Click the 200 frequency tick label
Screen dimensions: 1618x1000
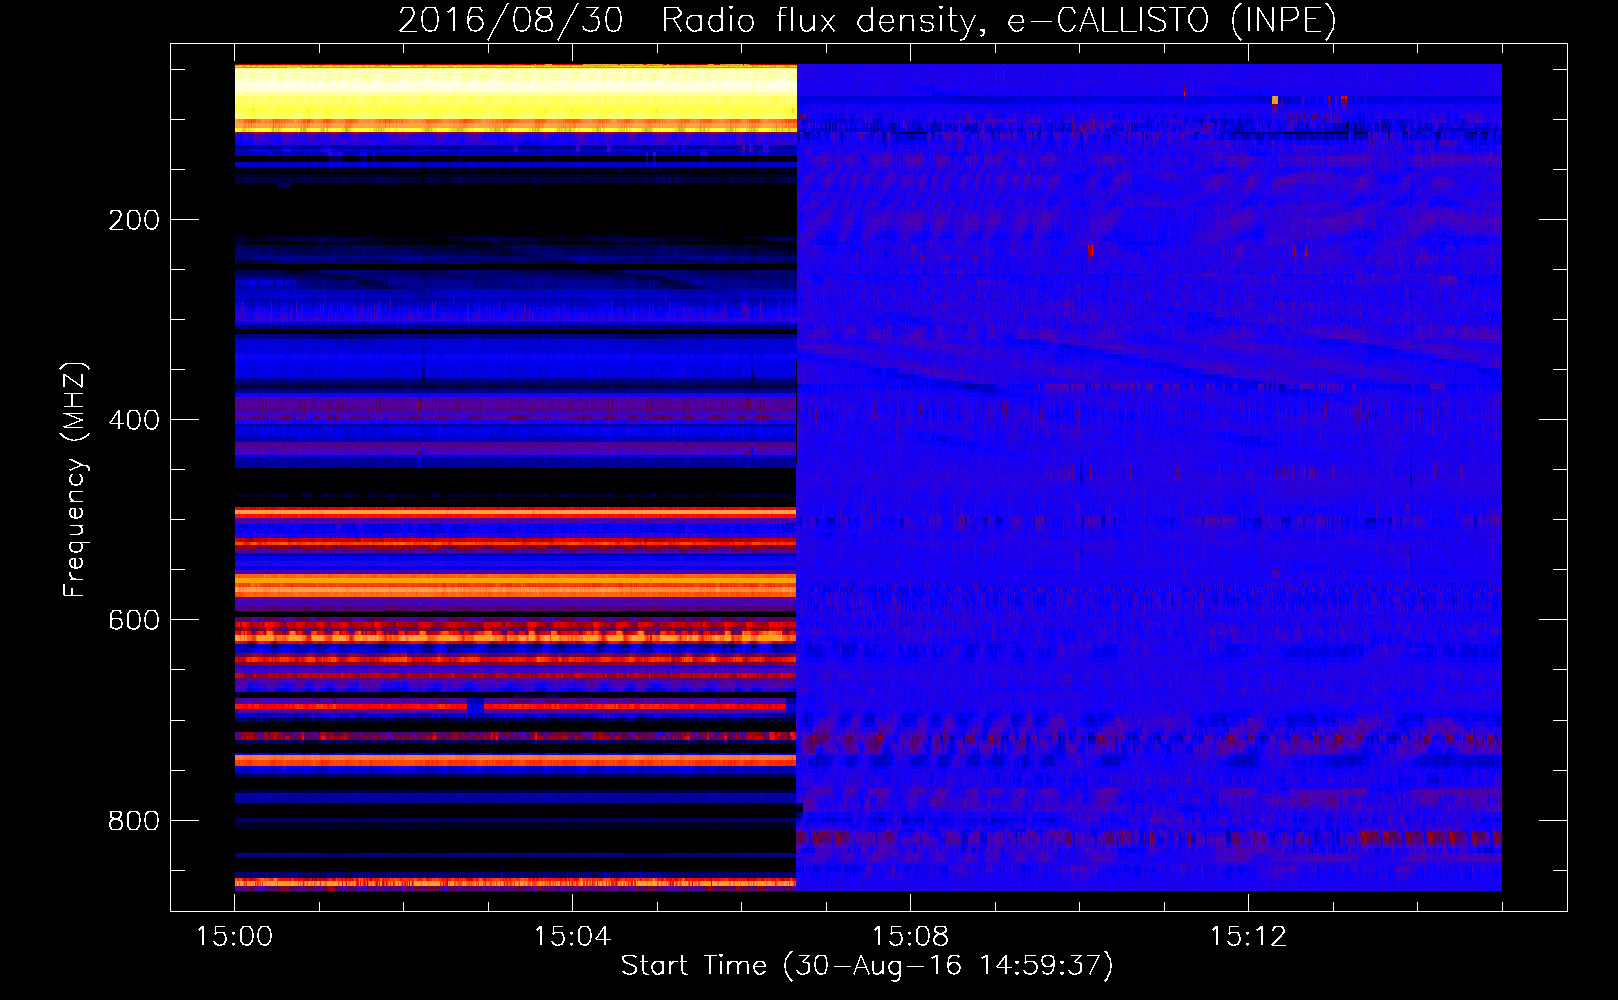(x=134, y=220)
